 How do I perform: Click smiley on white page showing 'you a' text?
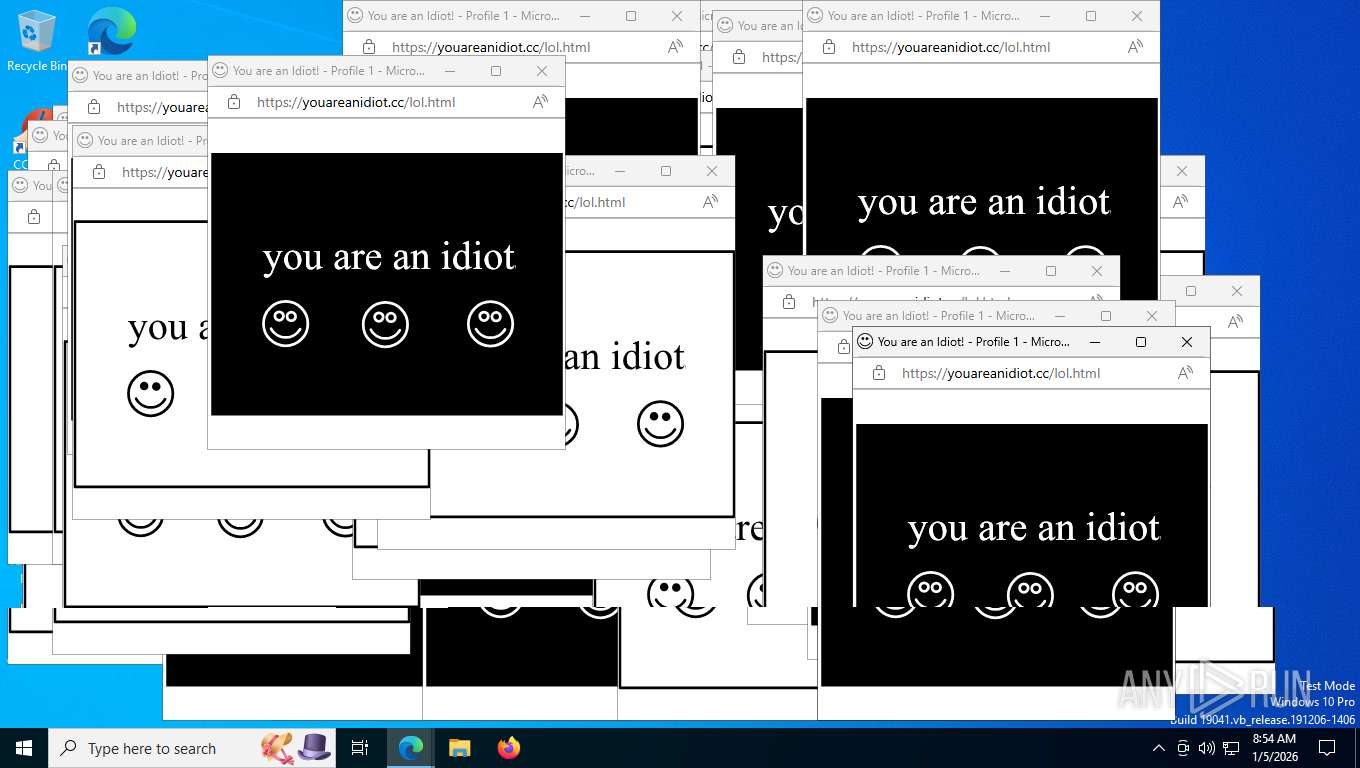coord(151,394)
